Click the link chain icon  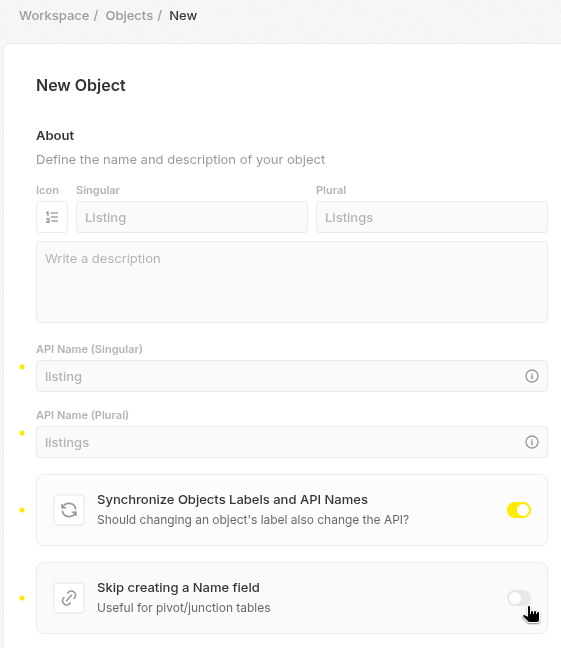(69, 598)
